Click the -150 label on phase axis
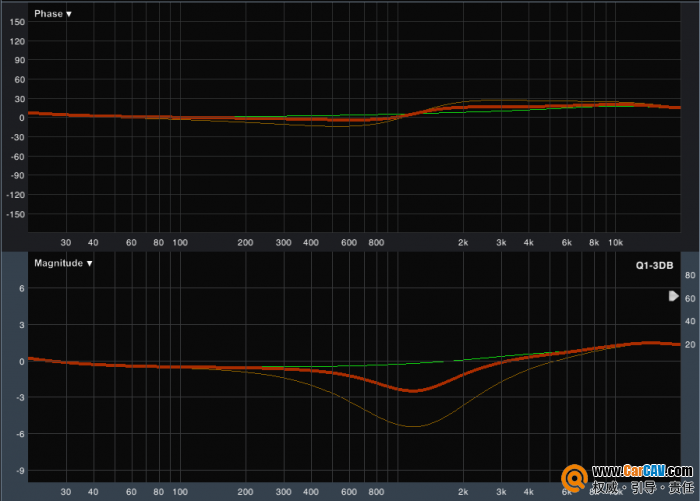This screenshot has width=700, height=501. [14, 214]
